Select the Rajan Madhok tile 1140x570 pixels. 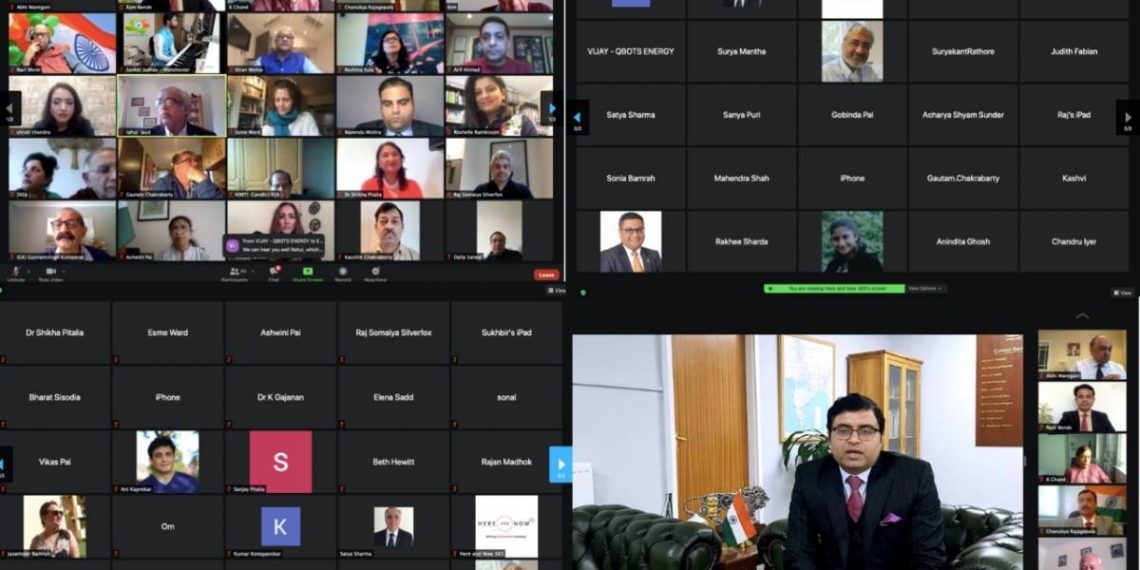click(506, 462)
